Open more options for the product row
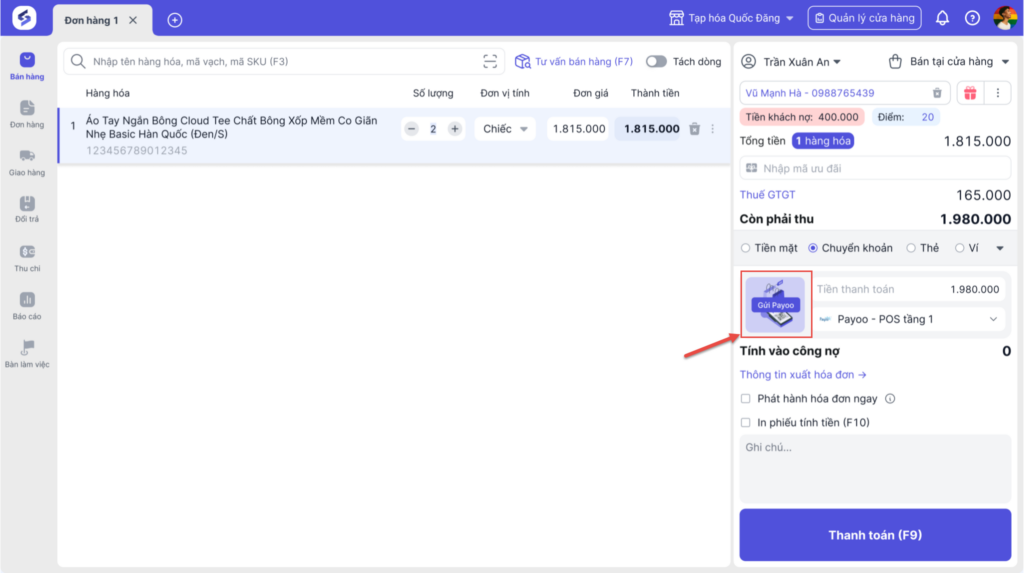Viewport: 1024px width, 573px height. click(x=712, y=129)
